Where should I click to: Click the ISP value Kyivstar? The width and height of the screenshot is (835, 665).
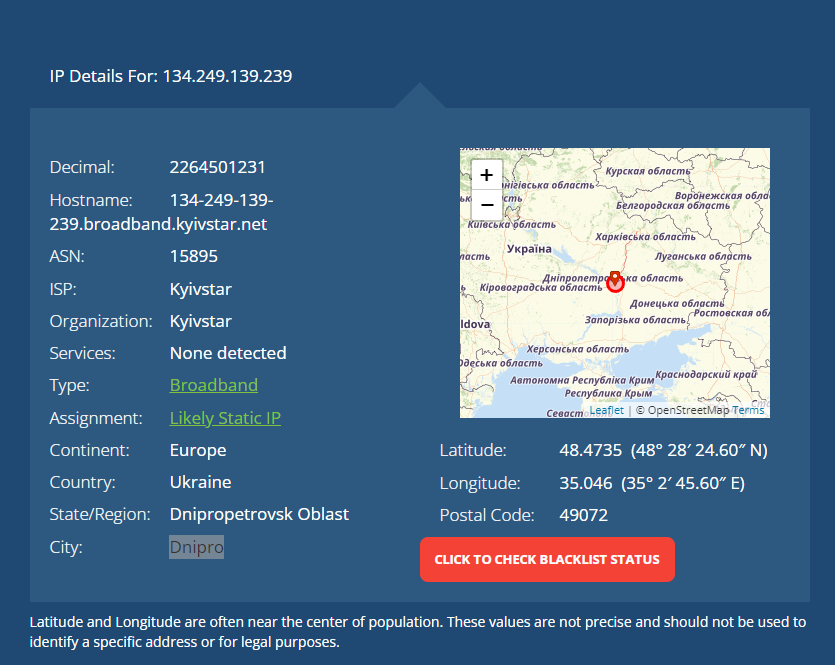tap(200, 289)
